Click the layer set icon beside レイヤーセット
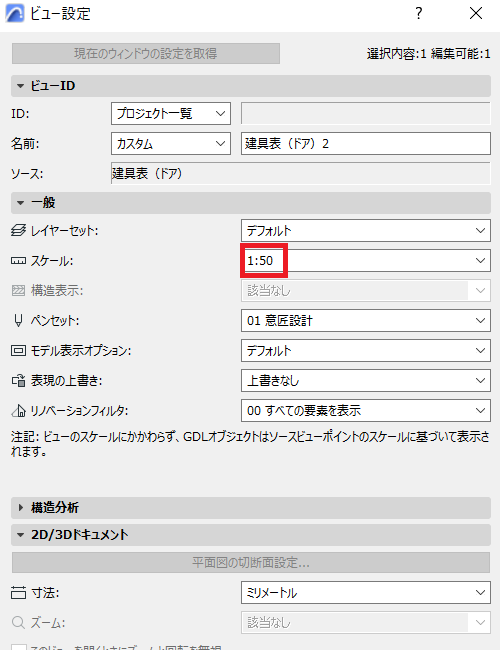Screen dimensions: 500x650 [x=18, y=230]
